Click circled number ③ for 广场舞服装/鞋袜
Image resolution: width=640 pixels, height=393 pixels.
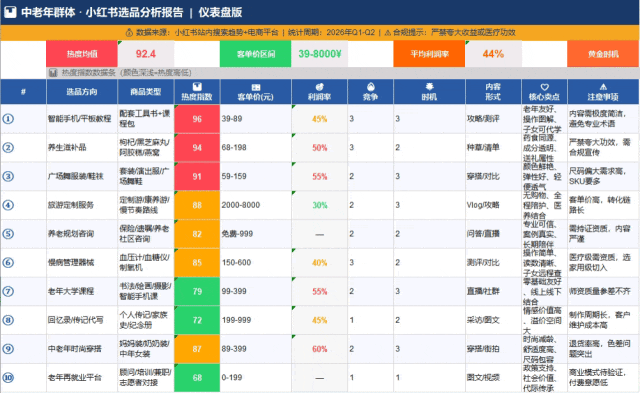coord(8,176)
